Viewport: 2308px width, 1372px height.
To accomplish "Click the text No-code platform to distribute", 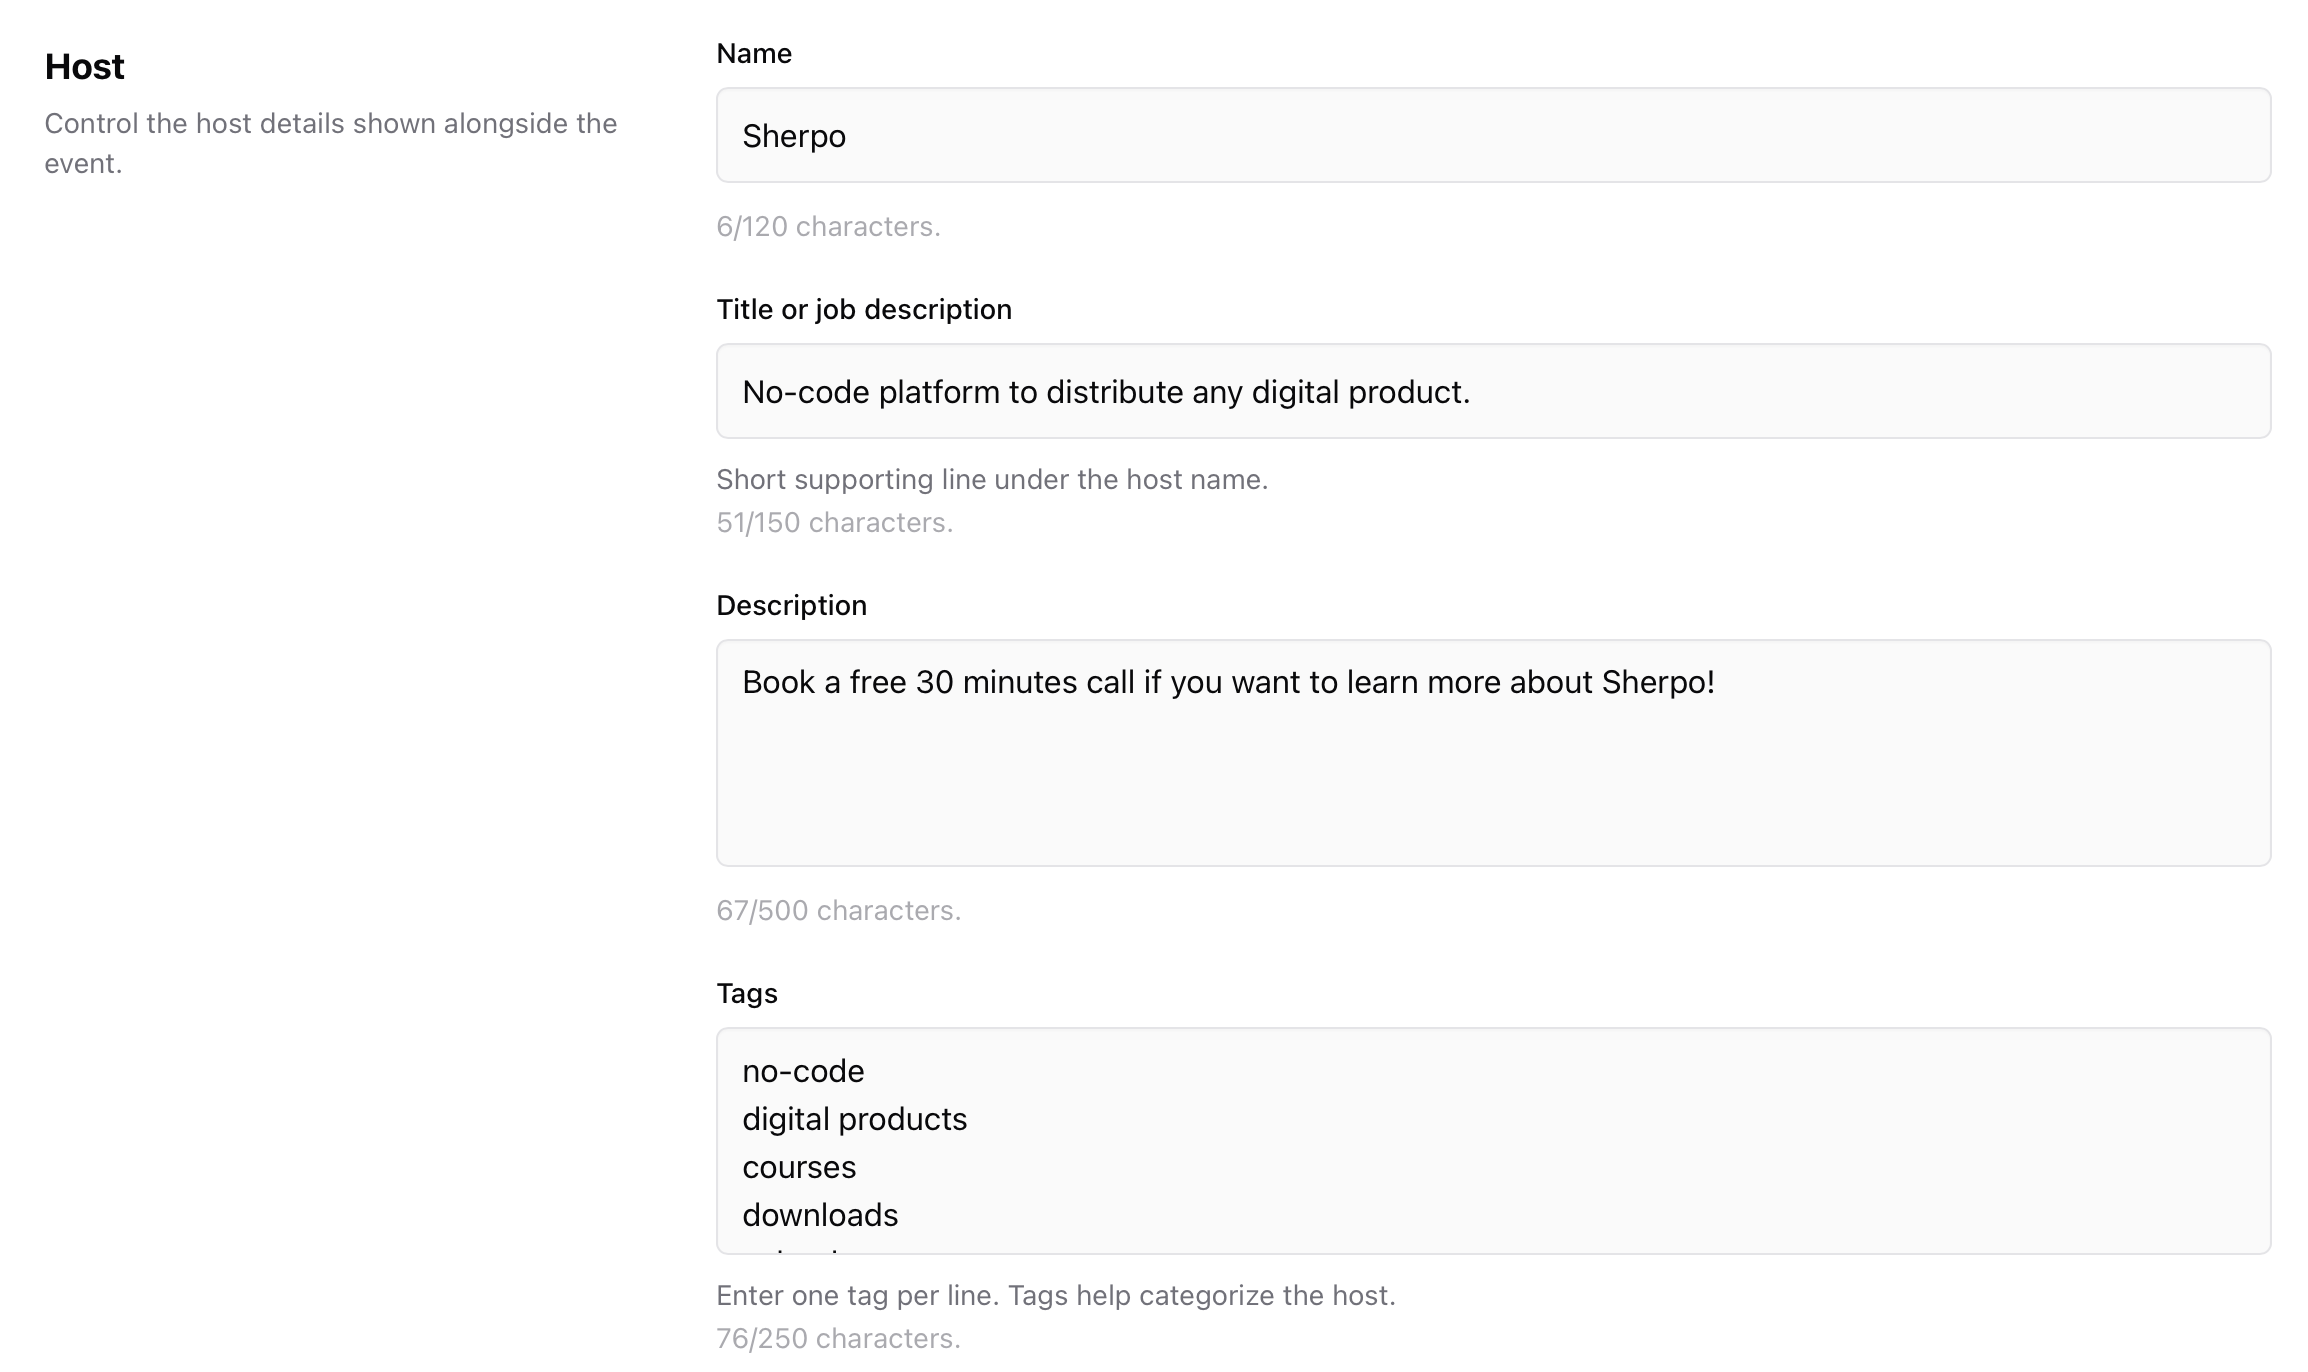I will click(x=1105, y=391).
